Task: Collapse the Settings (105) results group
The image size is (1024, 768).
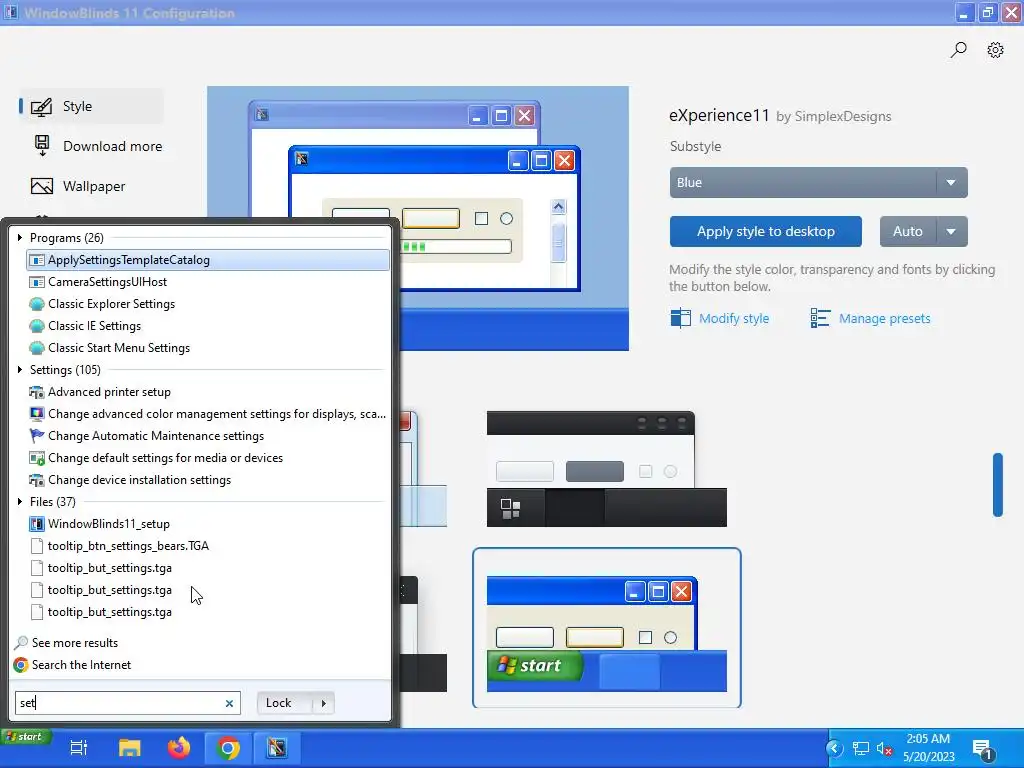Action: [20, 370]
